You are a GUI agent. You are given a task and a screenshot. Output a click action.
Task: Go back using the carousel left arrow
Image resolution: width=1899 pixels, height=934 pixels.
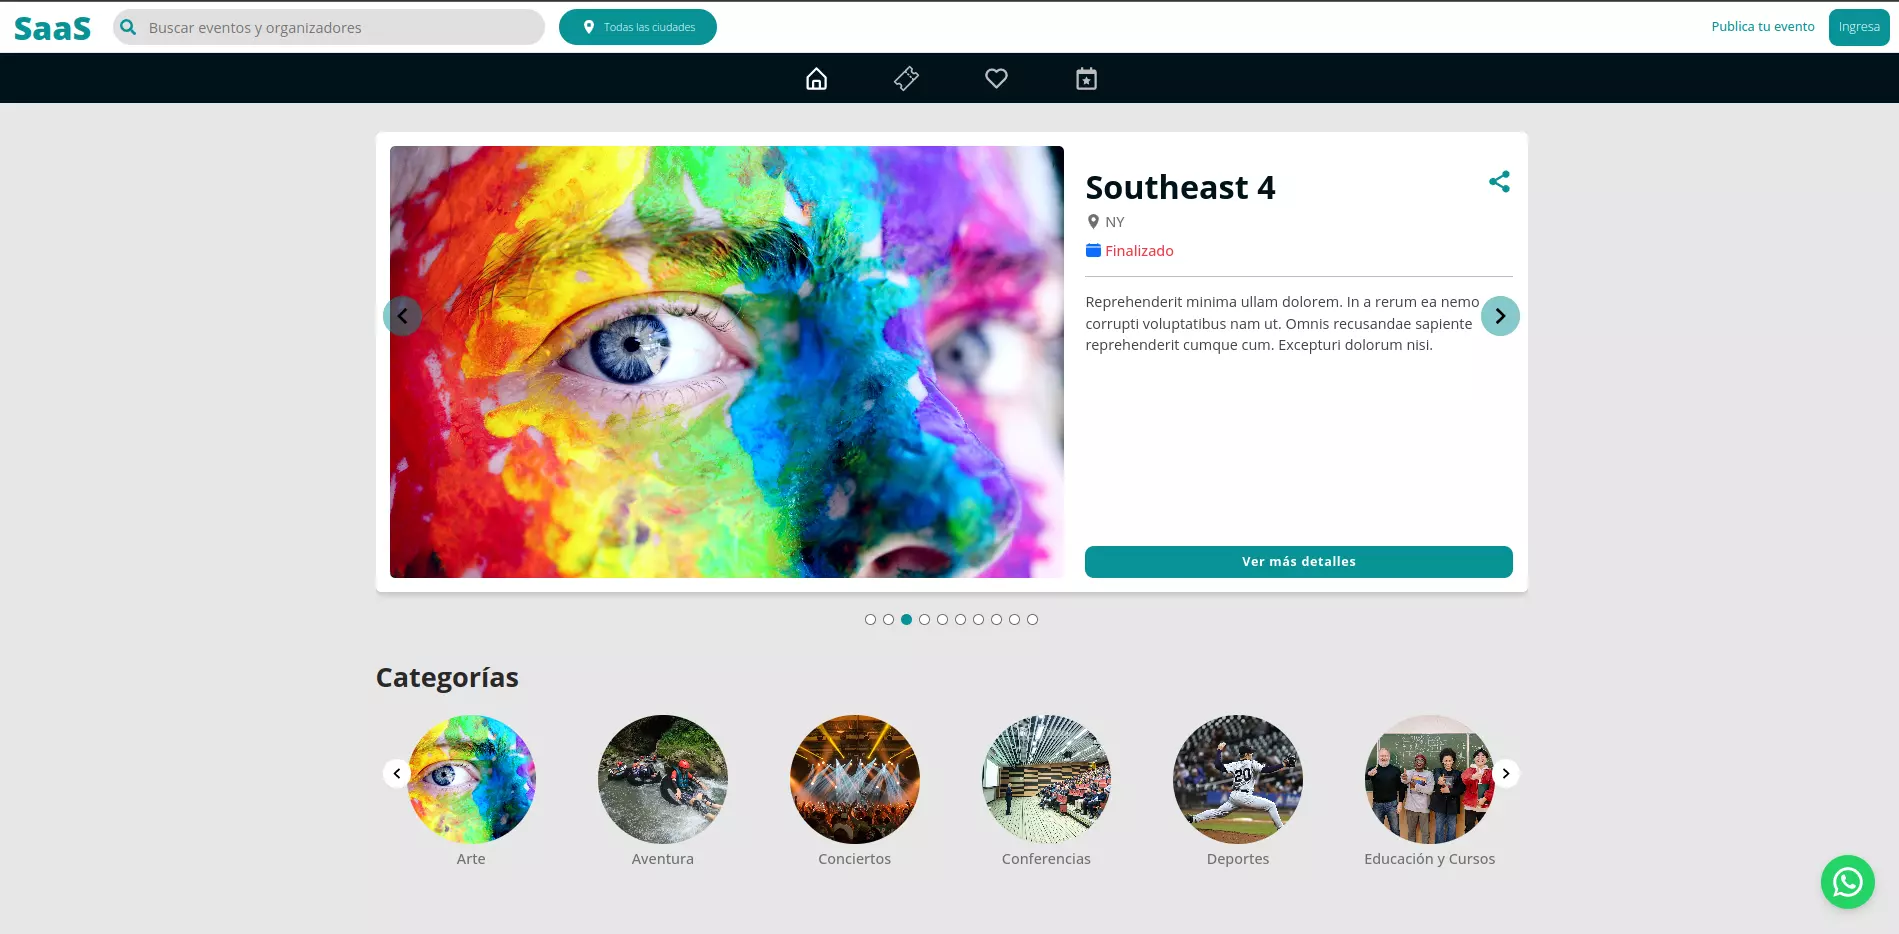pos(403,315)
